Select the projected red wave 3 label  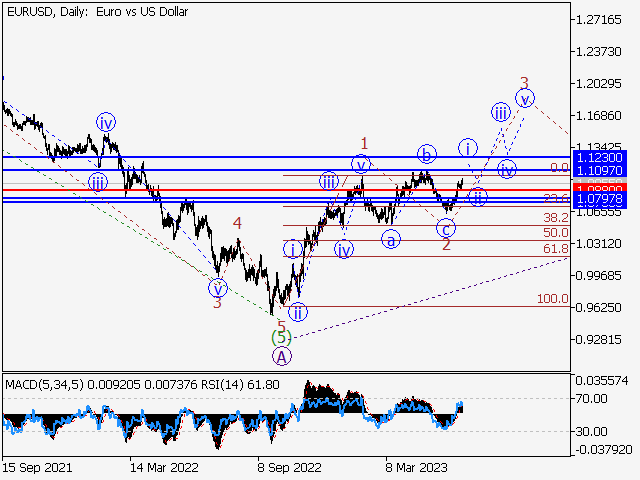[524, 83]
